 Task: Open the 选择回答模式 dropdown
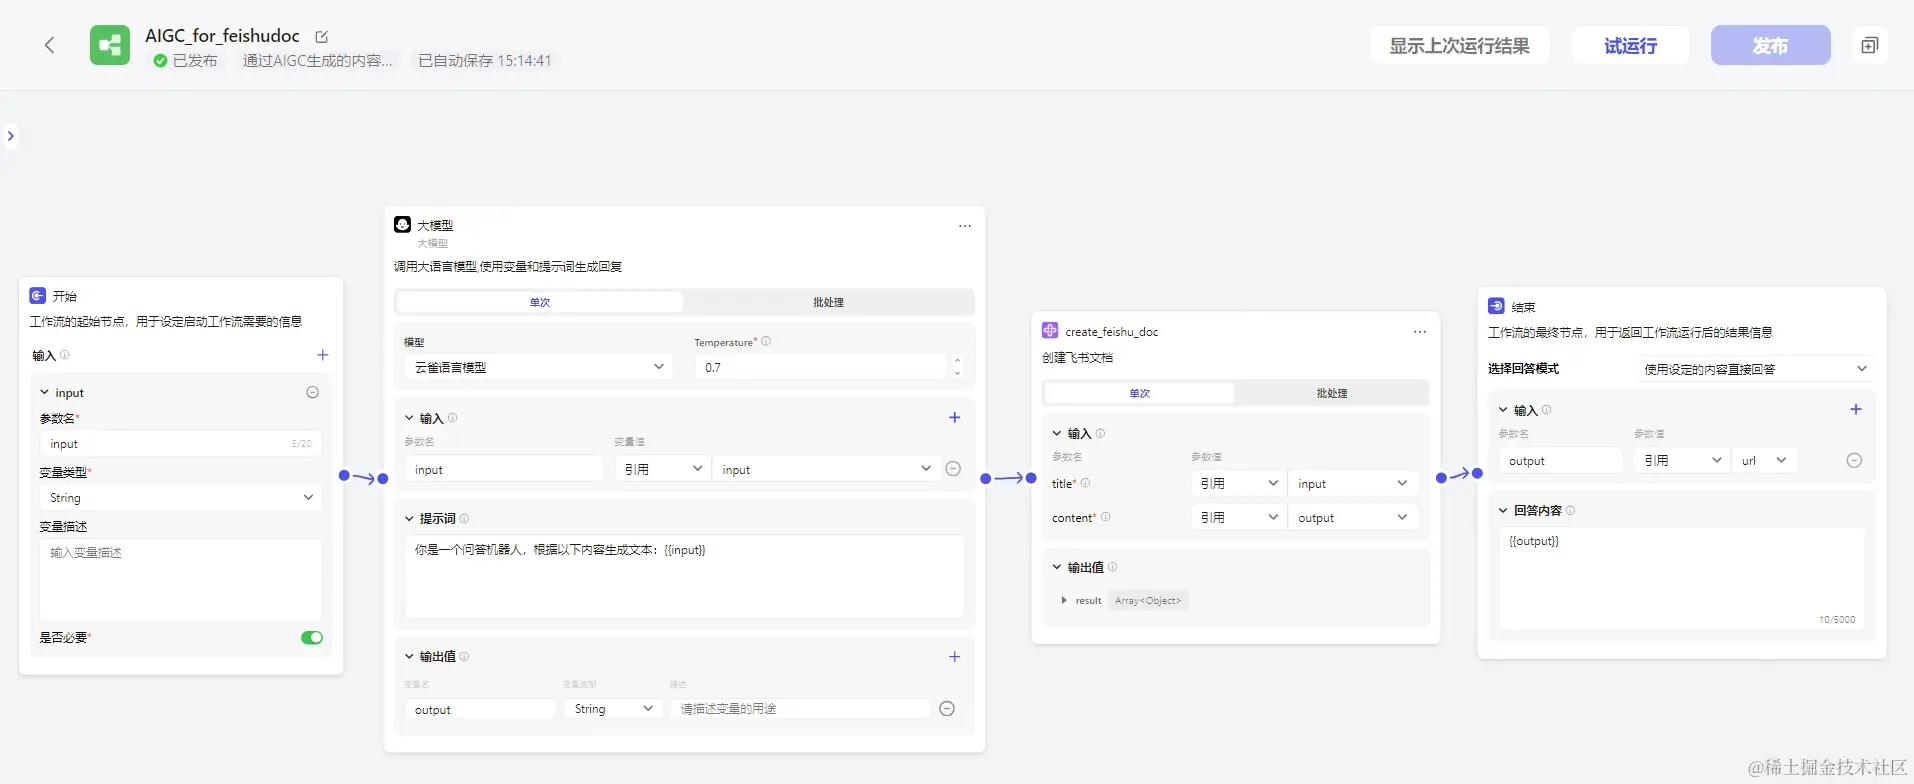[x=1754, y=369]
